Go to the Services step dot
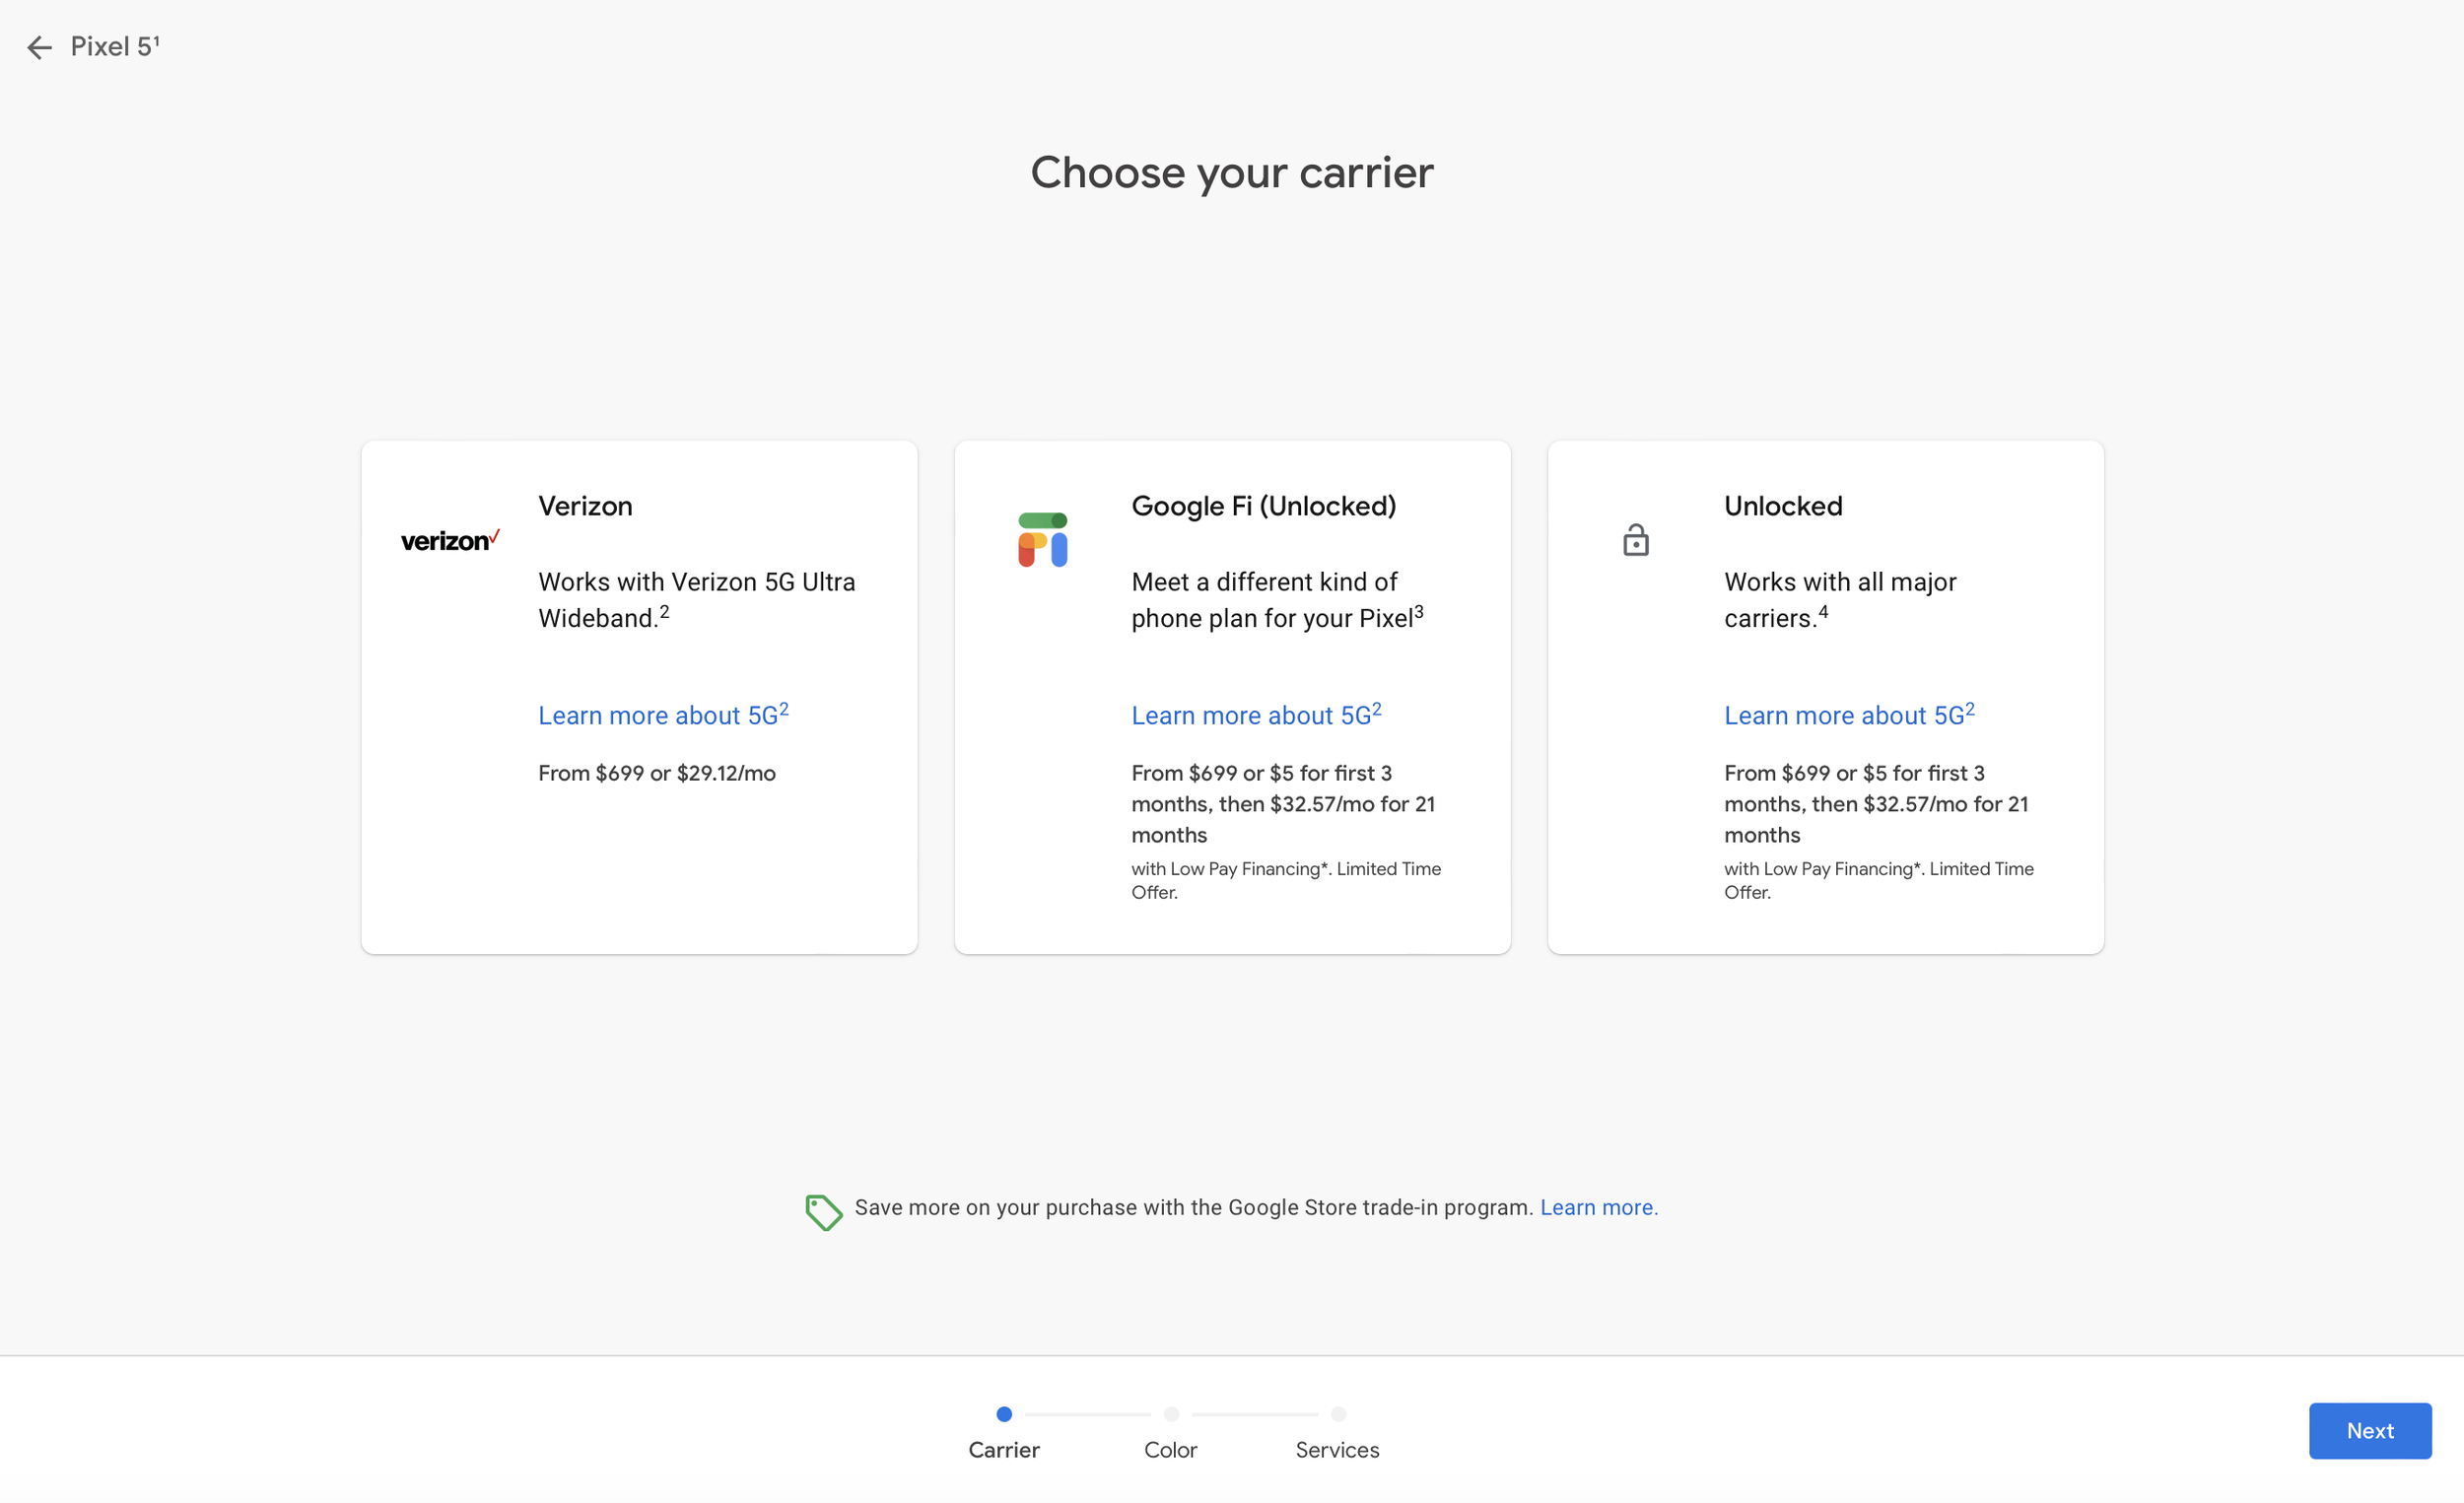2464x1503 pixels. point(1338,1414)
